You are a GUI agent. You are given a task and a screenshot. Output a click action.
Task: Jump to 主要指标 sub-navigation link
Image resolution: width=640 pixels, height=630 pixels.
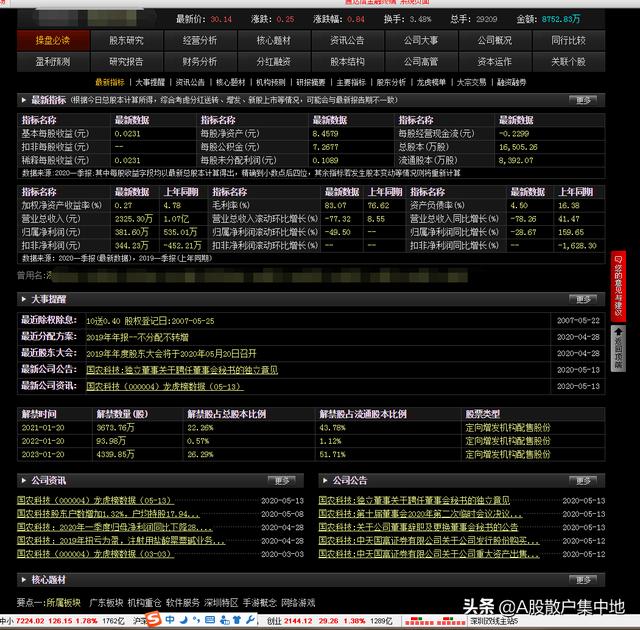(x=351, y=82)
